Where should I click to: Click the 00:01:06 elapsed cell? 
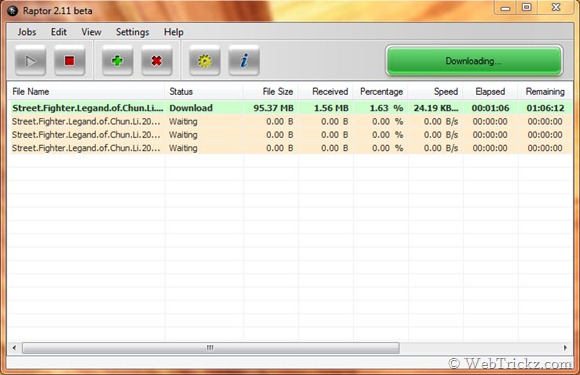pos(490,108)
